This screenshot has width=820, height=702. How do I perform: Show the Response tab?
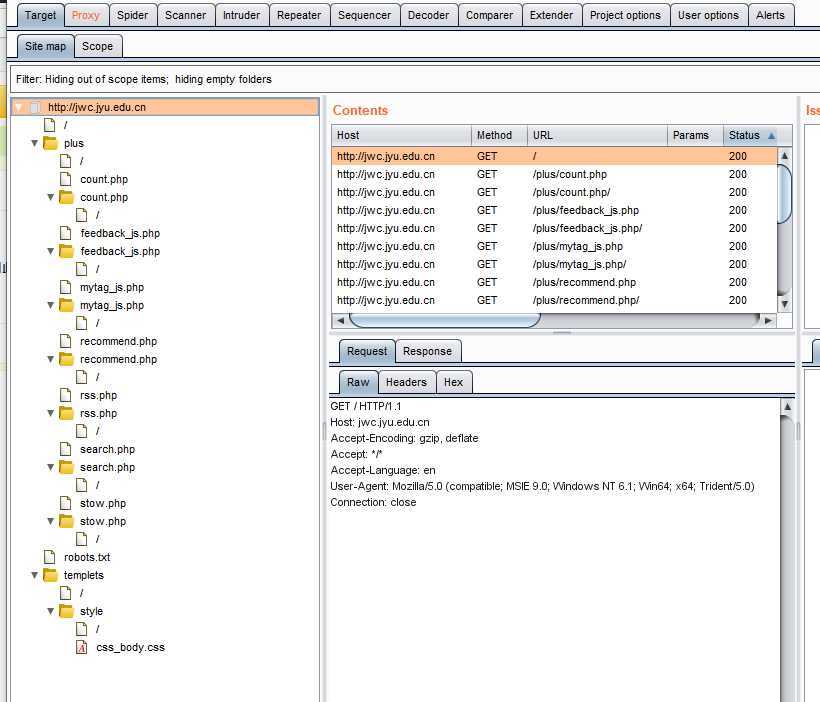427,351
